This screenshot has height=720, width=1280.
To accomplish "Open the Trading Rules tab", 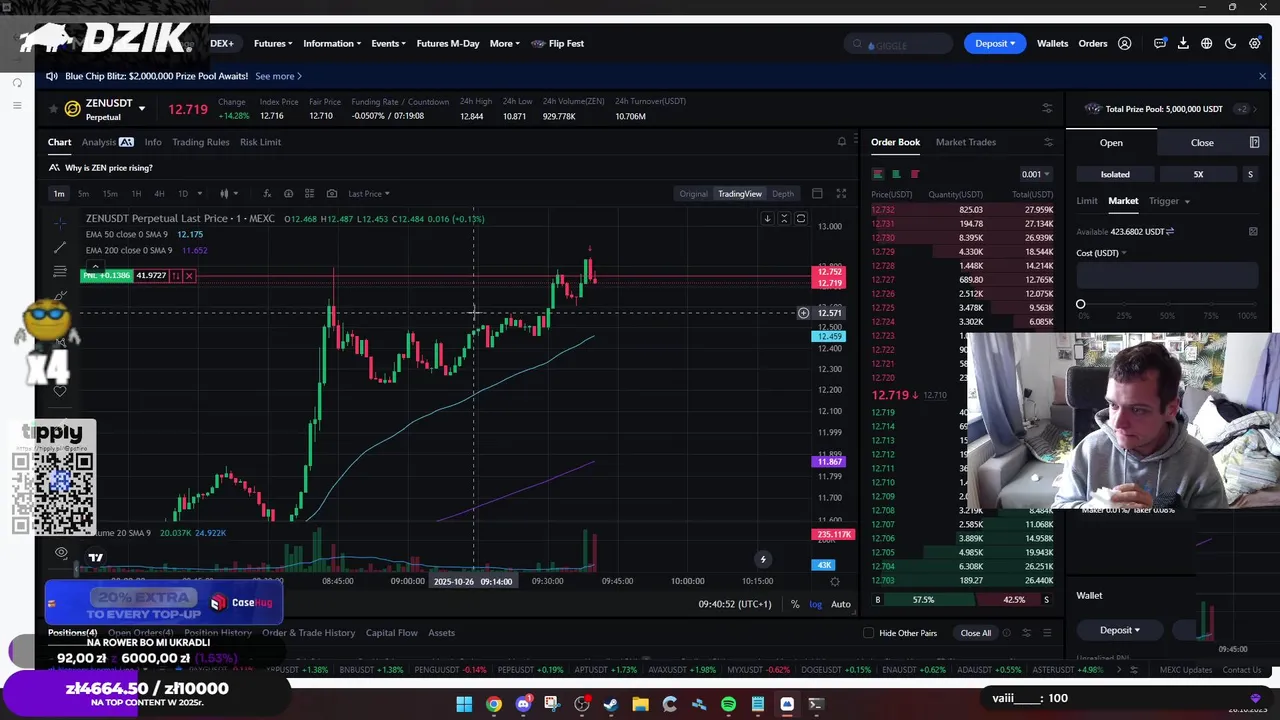I will click(x=201, y=142).
